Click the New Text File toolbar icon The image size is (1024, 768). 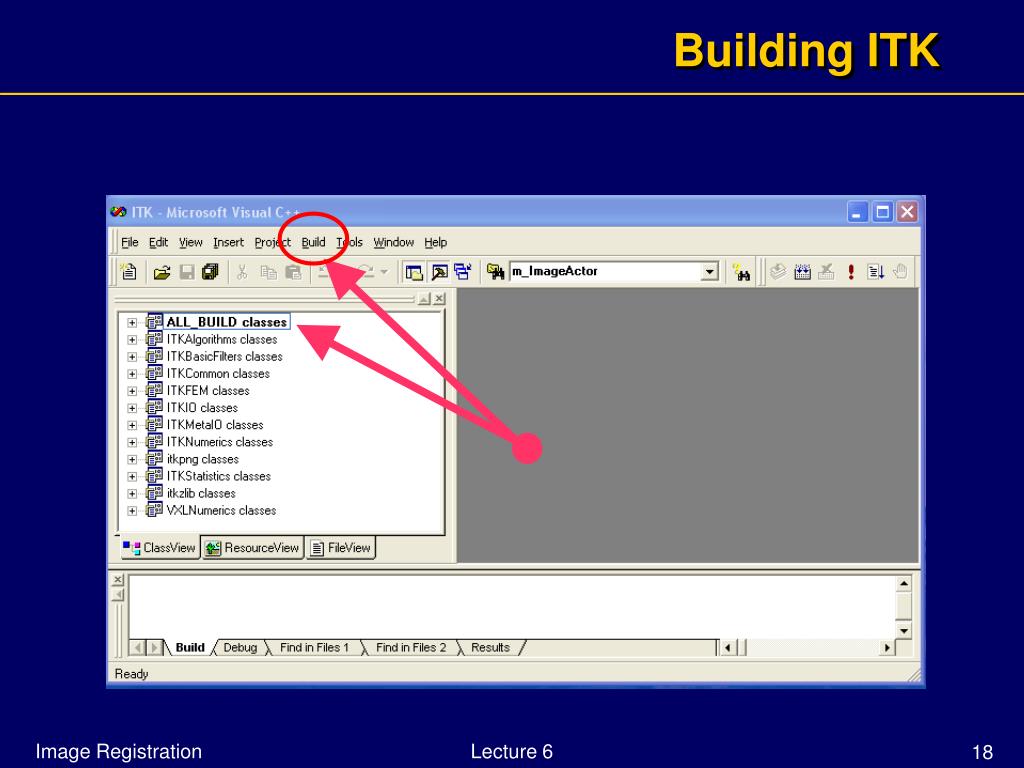pyautogui.click(x=129, y=272)
